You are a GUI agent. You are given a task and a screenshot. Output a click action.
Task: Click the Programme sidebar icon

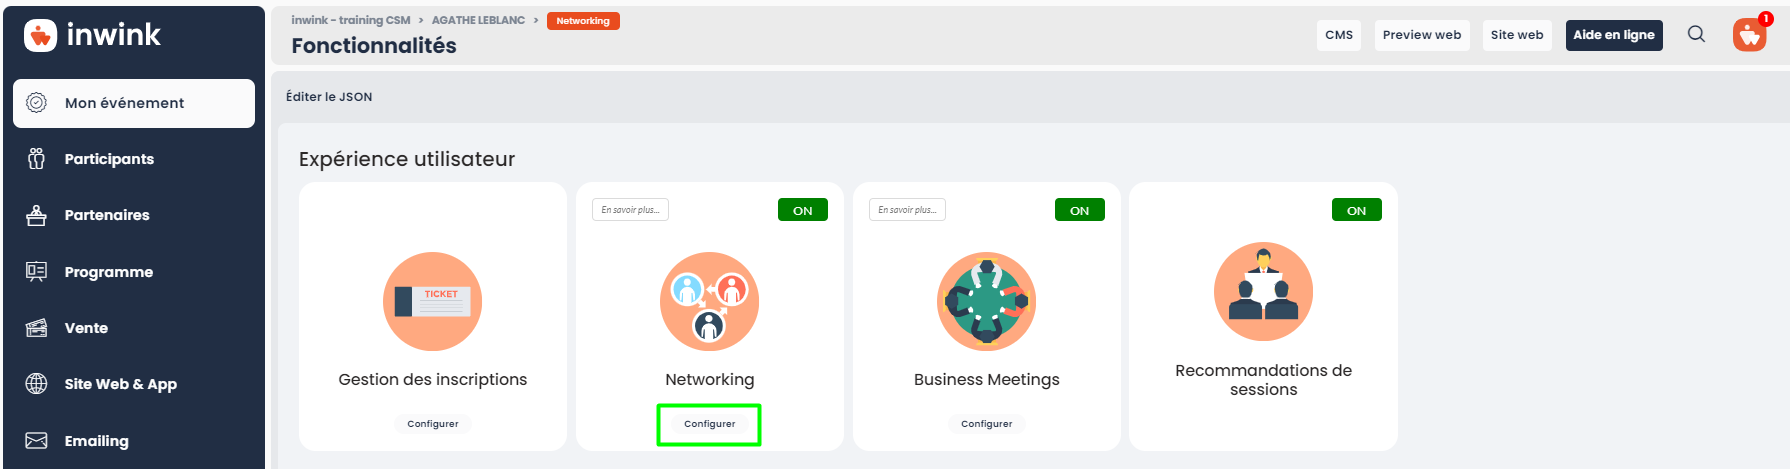pos(37,272)
